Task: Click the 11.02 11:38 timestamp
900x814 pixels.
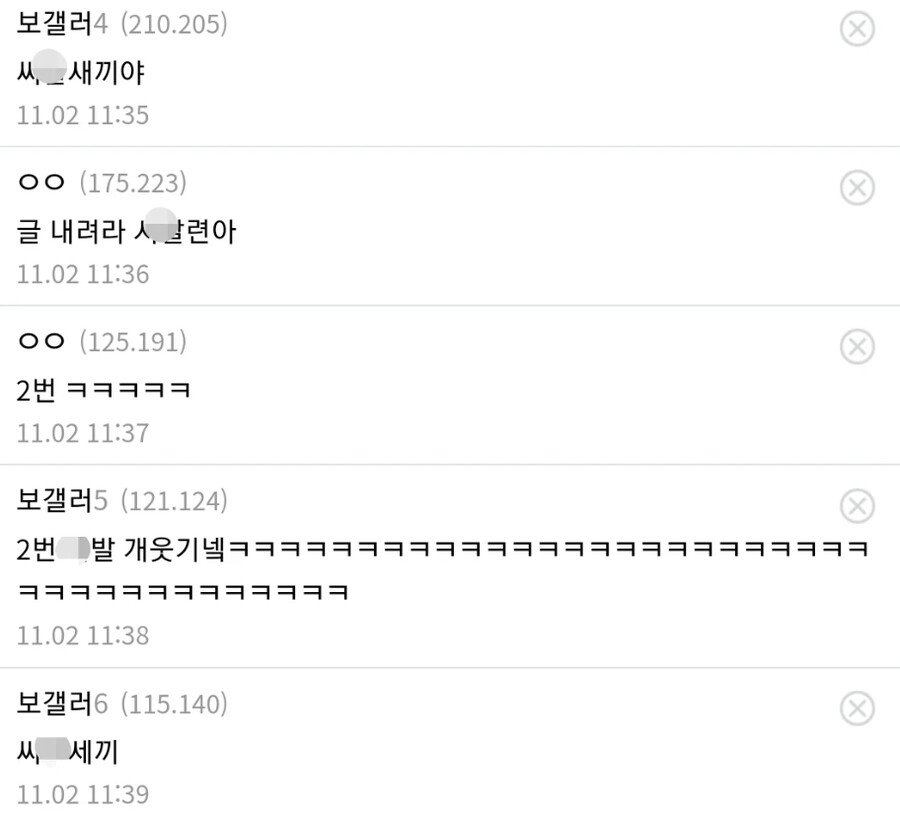Action: [83, 635]
